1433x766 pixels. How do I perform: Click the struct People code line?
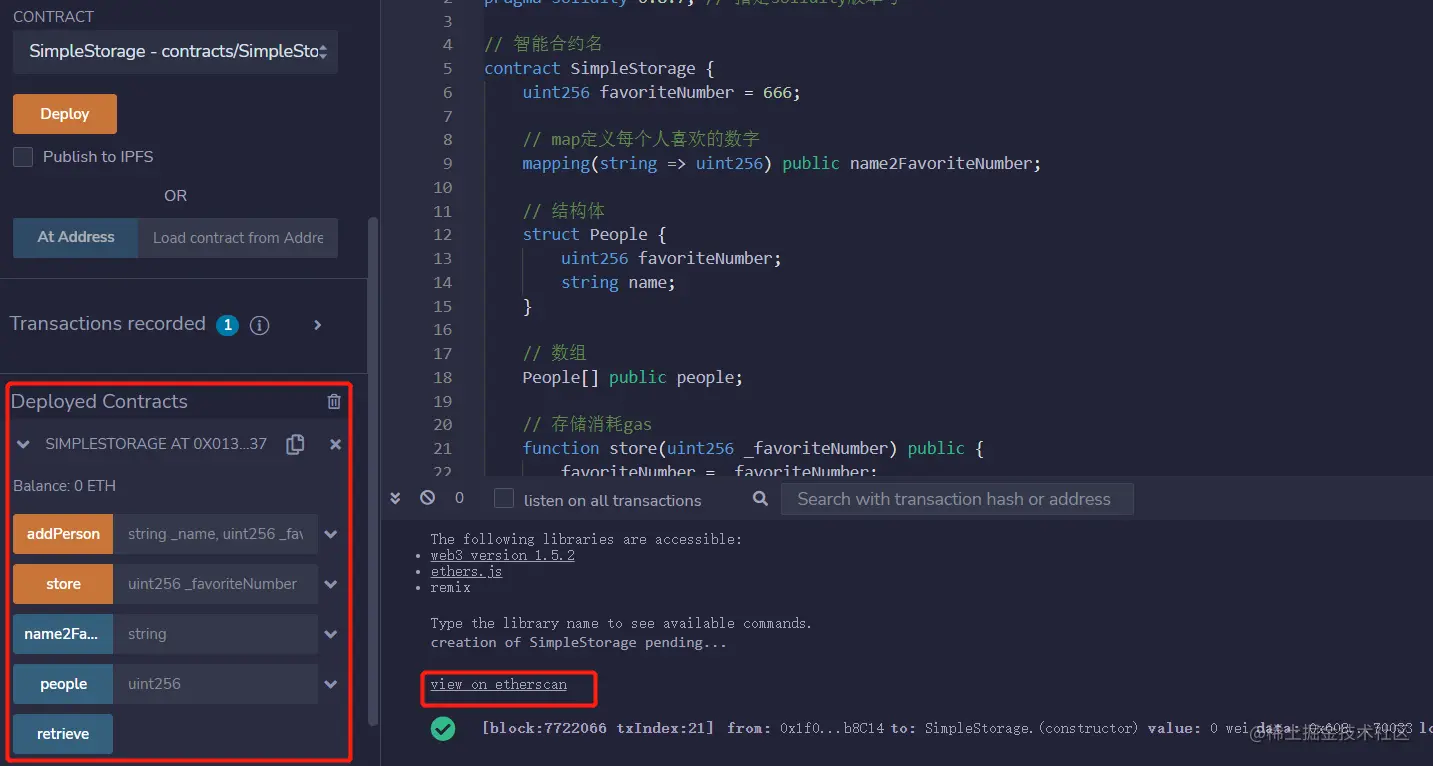coord(594,234)
